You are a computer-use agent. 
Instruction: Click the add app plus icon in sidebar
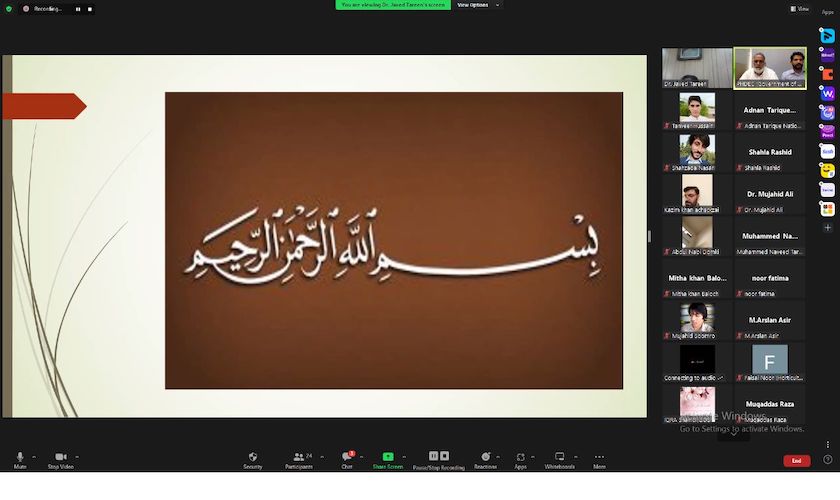[827, 228]
